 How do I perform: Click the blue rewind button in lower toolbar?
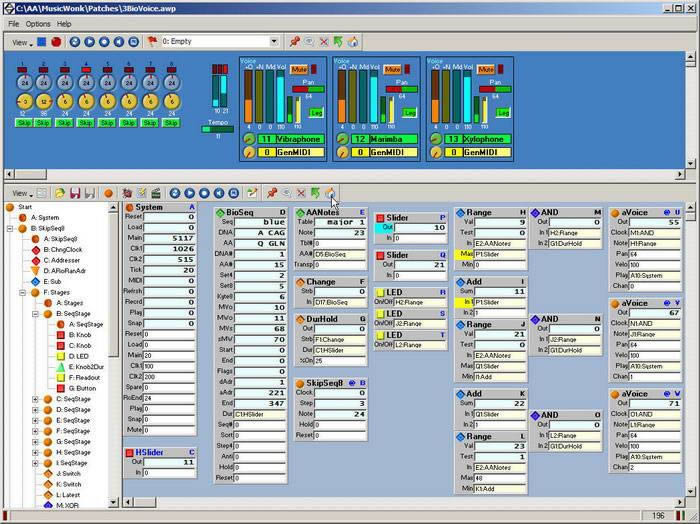tap(219, 193)
